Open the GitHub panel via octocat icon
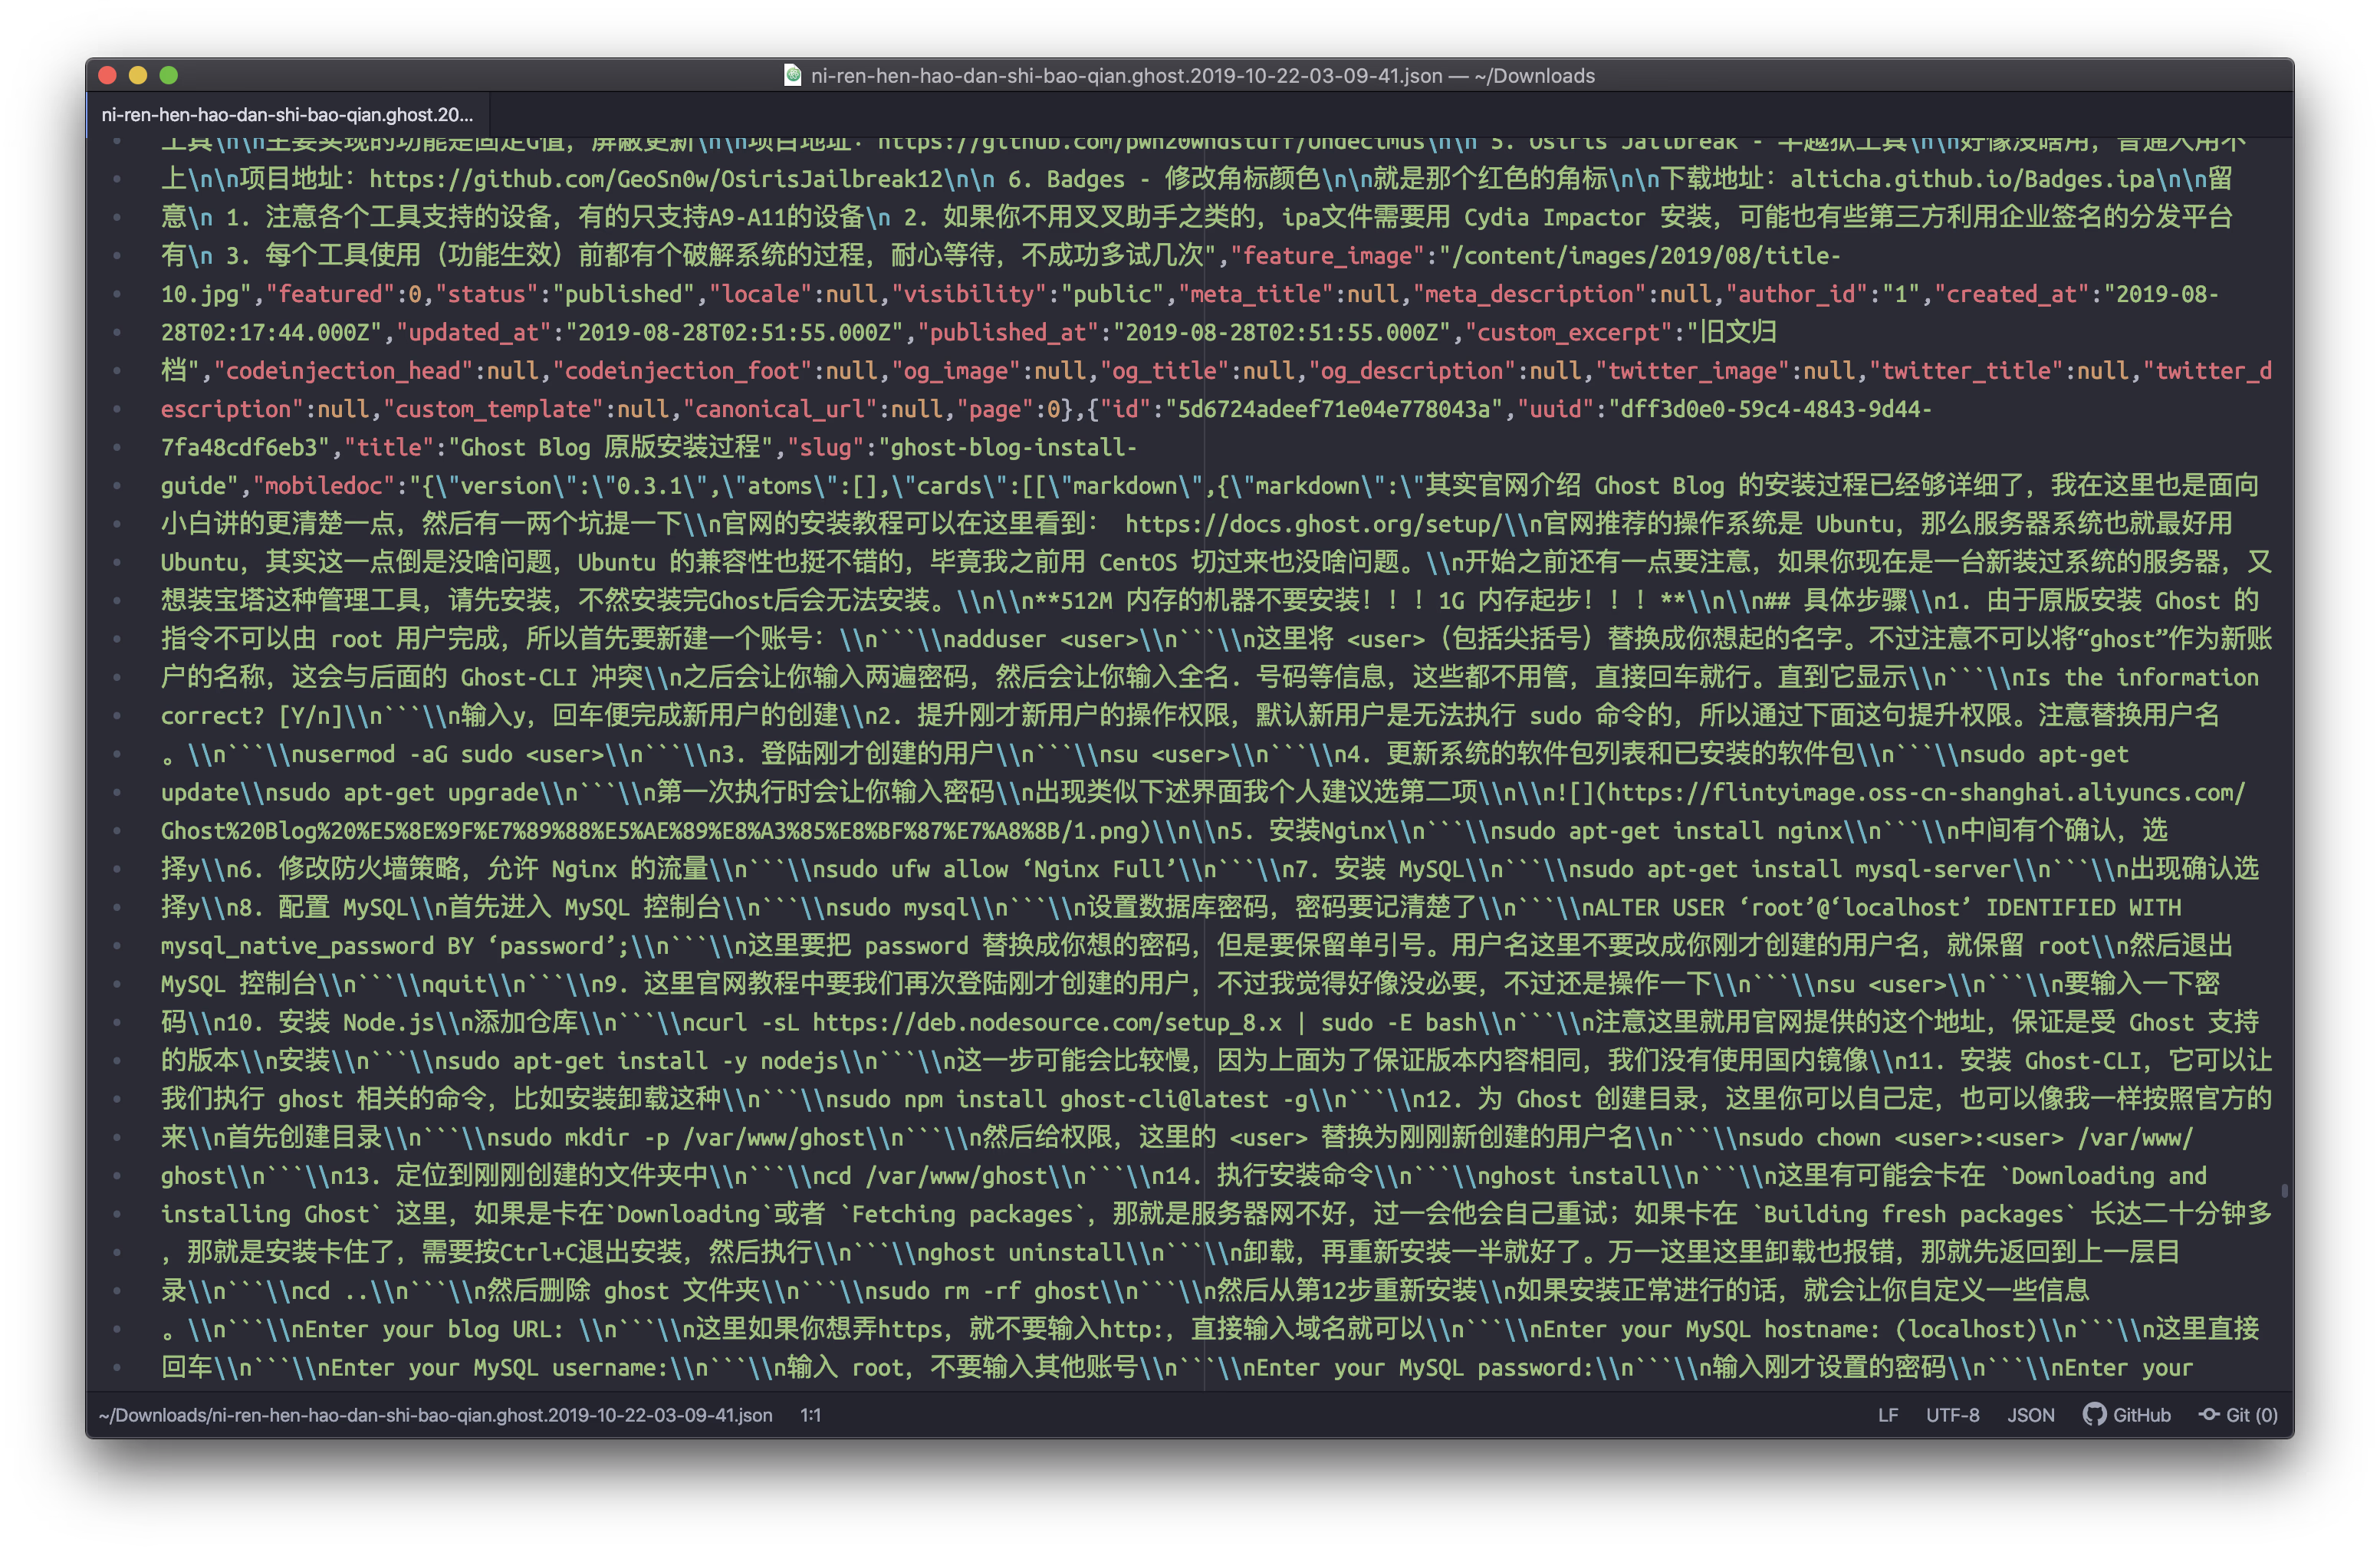Viewport: 2380px width, 1552px height. 2093,1414
